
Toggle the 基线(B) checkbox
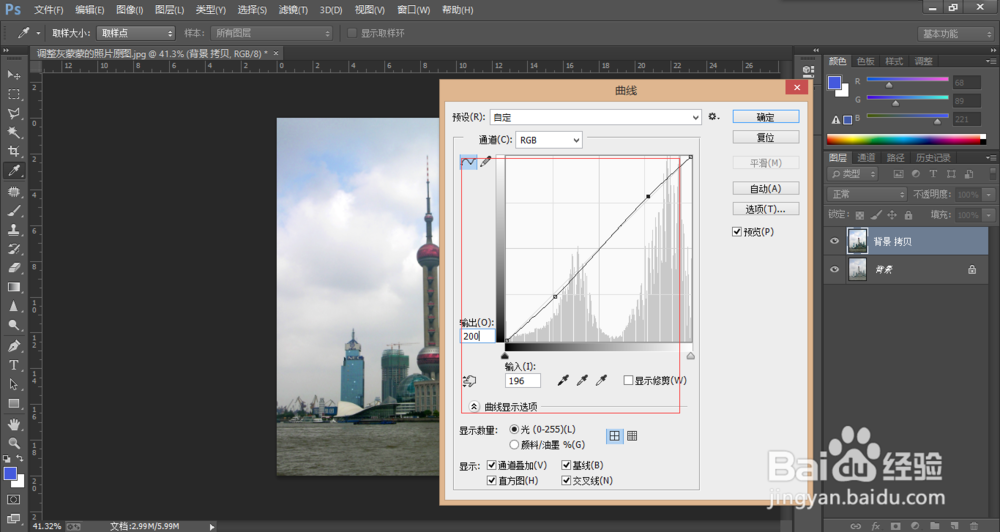566,465
